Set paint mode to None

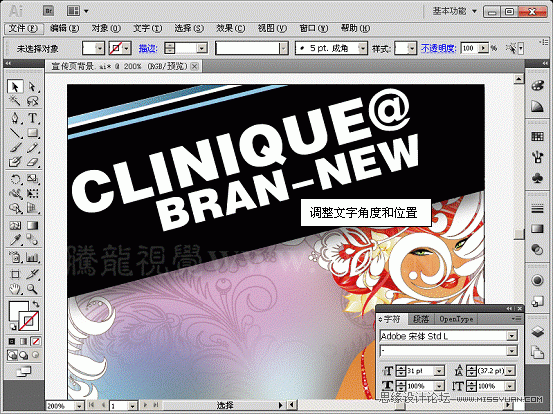coord(36,341)
